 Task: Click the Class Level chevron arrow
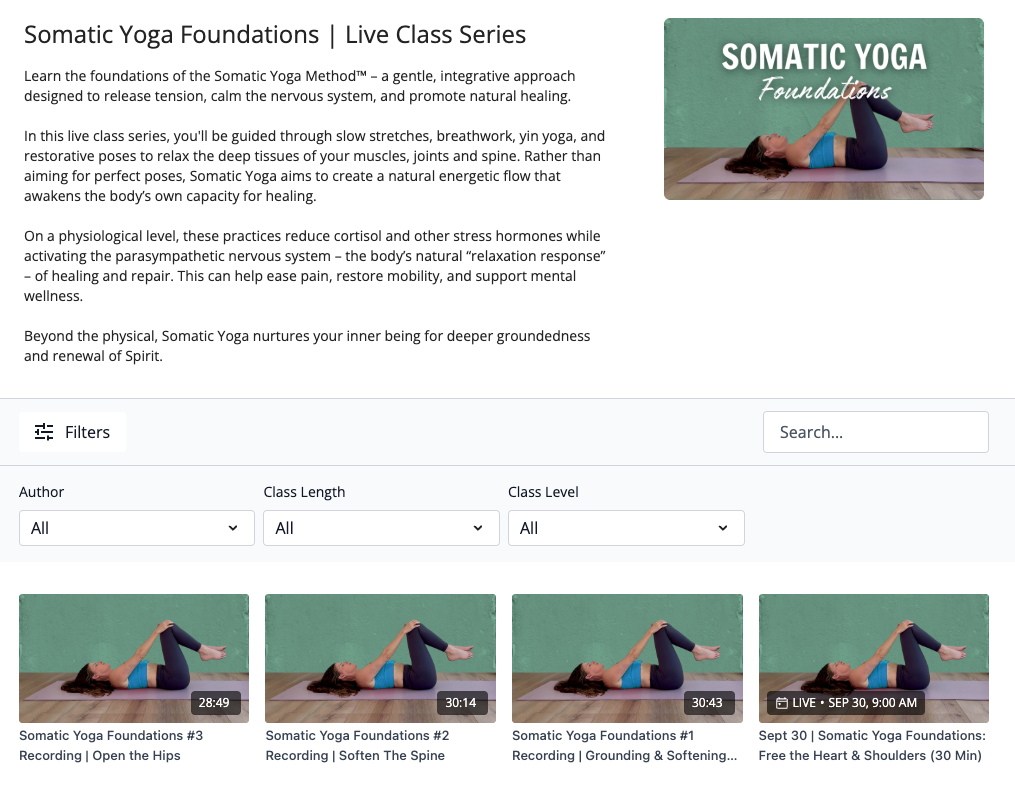723,528
